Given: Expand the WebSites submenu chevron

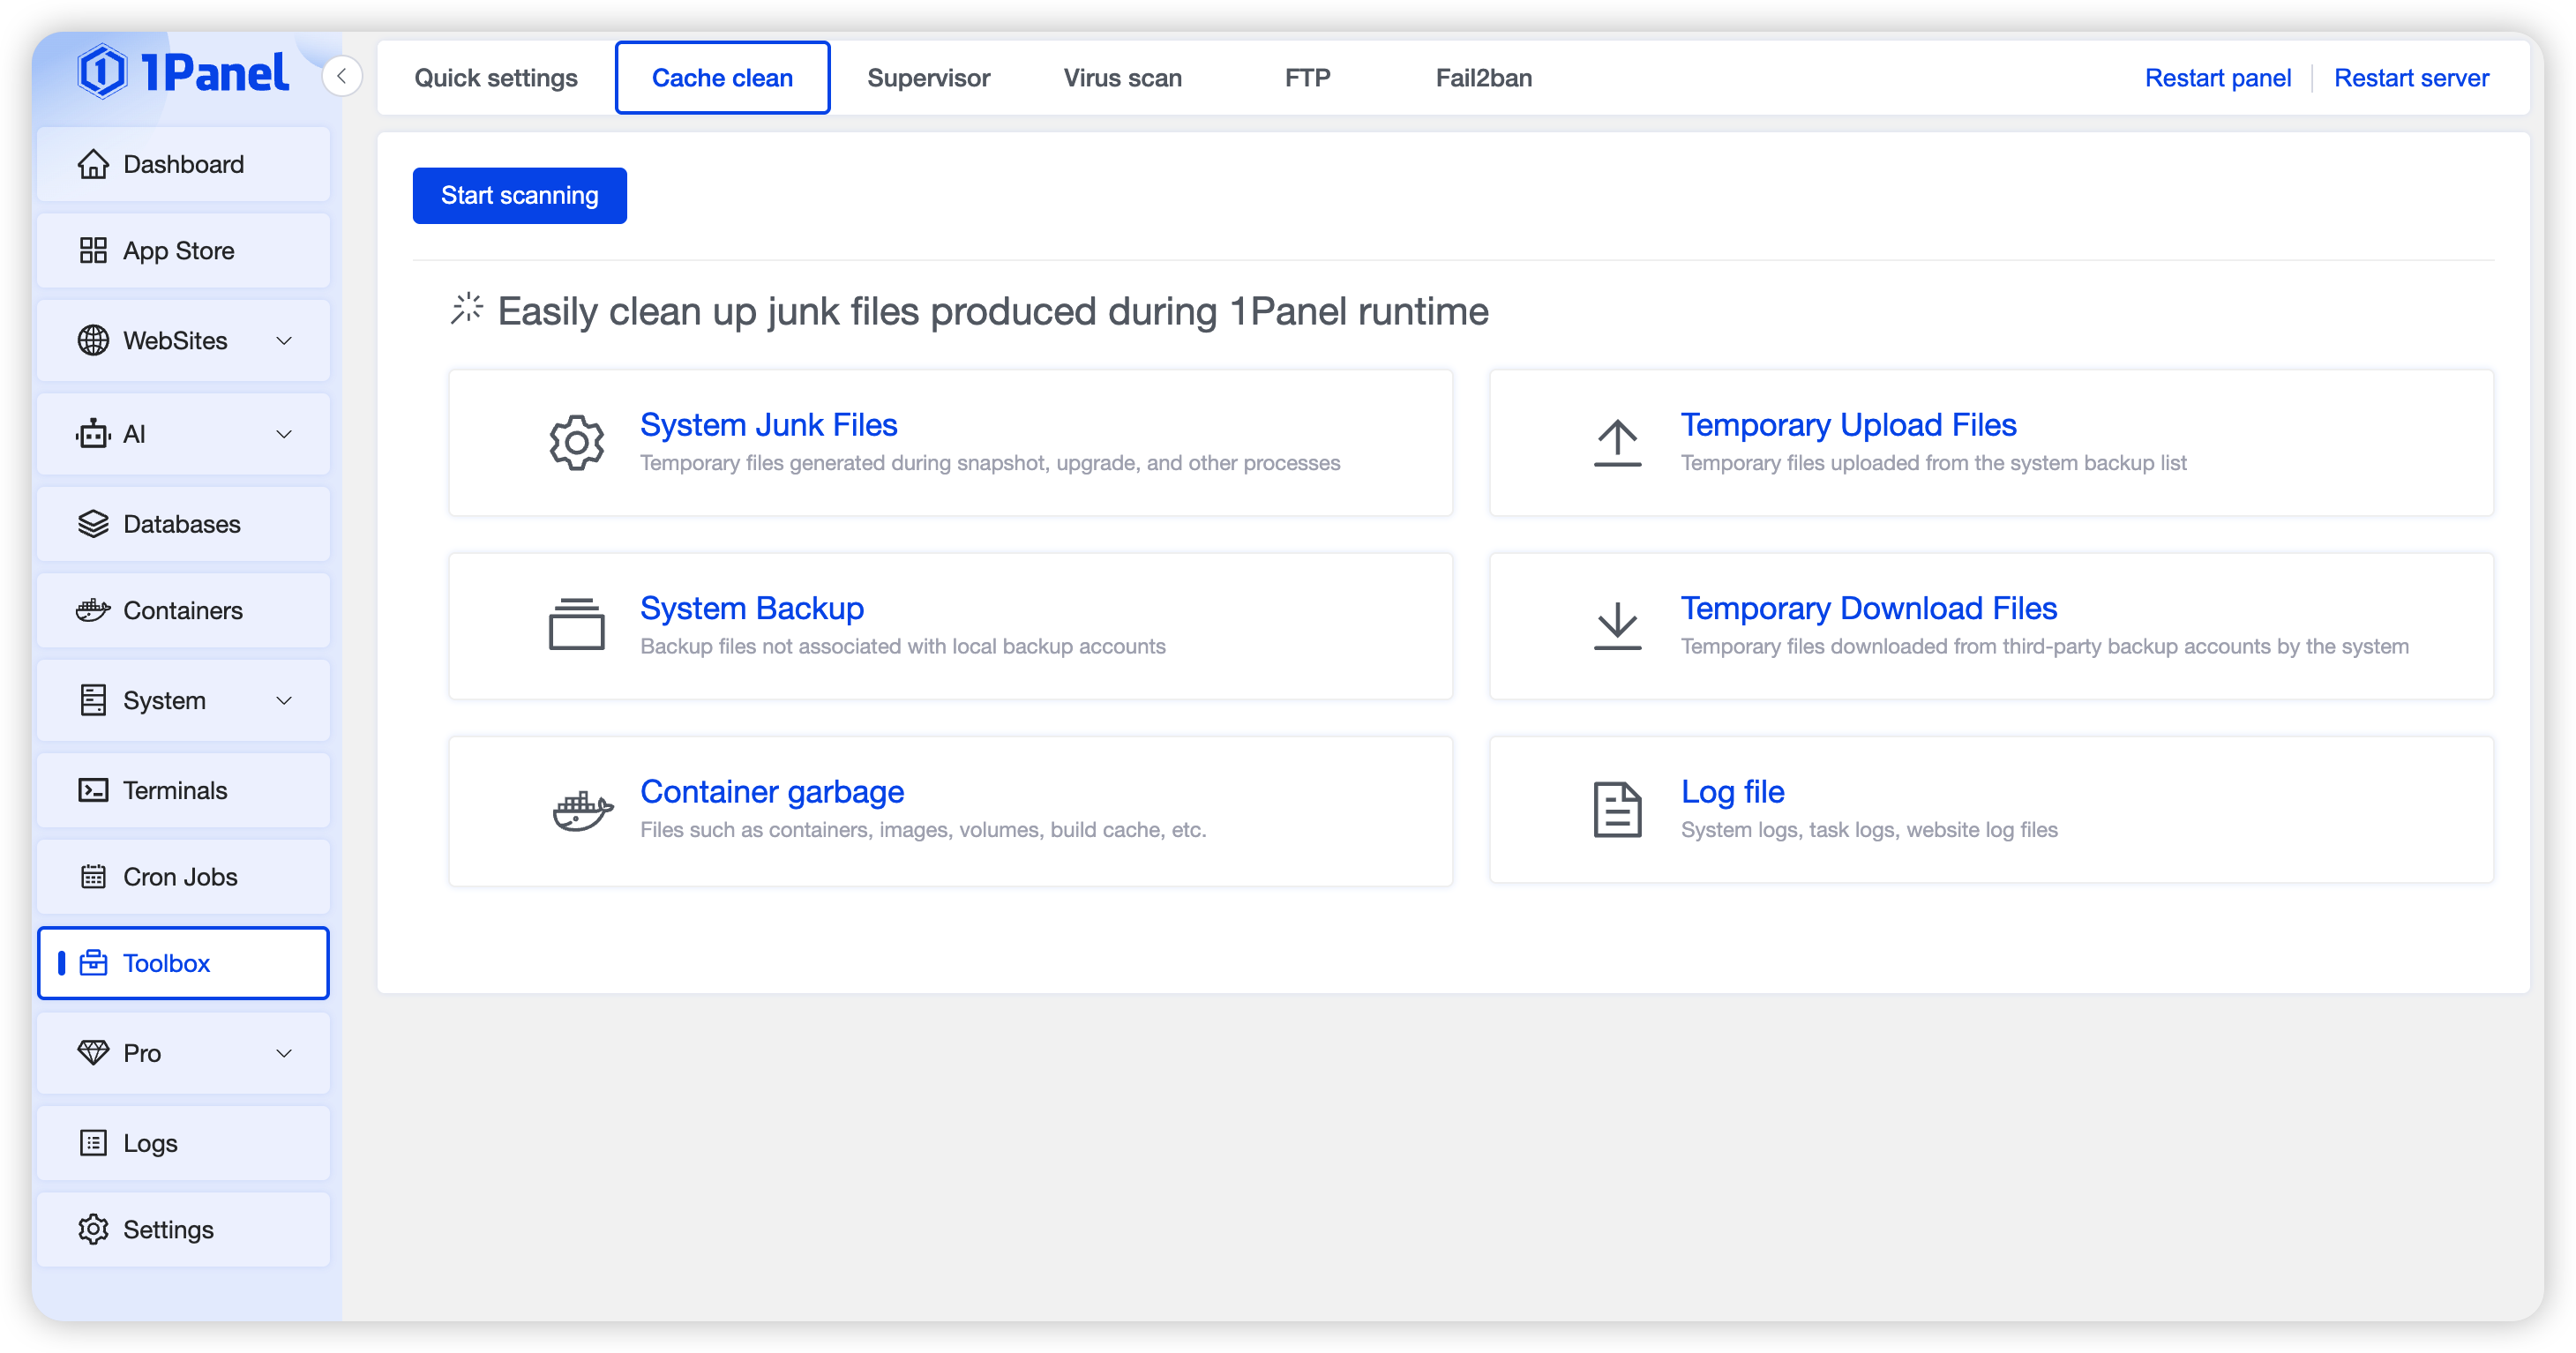Looking at the screenshot, I should 284,341.
